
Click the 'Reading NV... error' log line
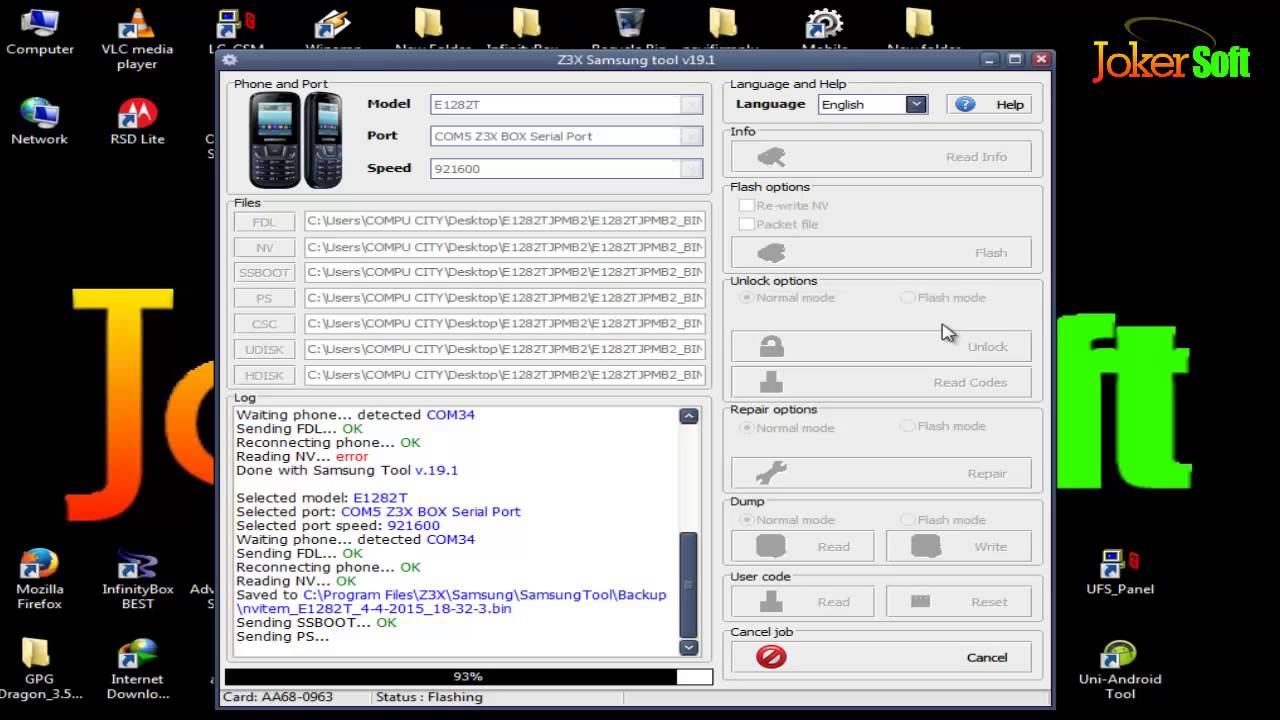point(302,456)
